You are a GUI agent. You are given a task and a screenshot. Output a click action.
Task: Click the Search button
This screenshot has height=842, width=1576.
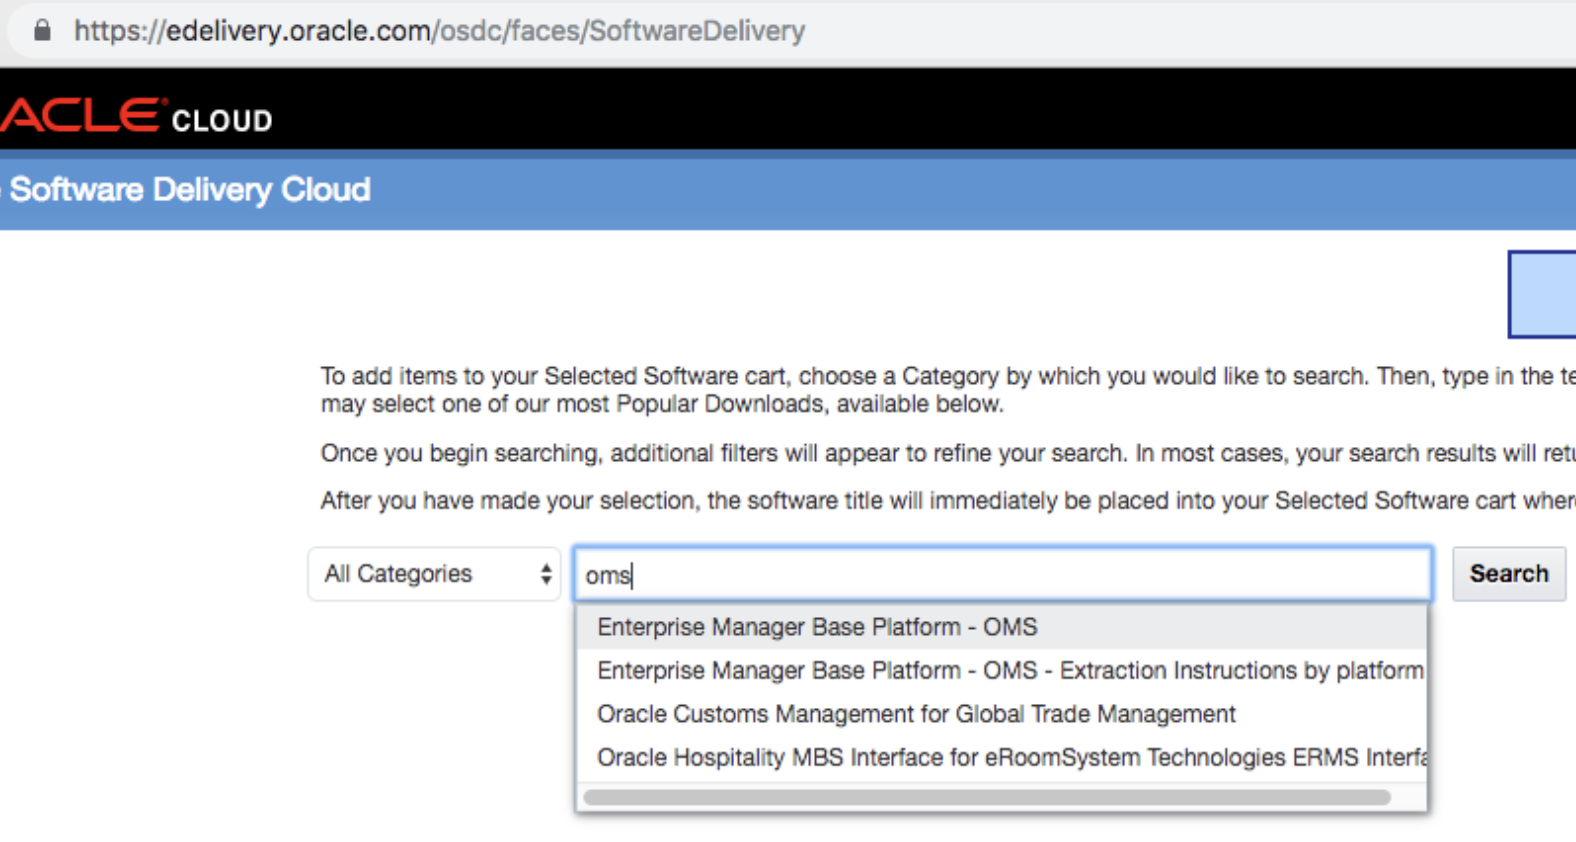(x=1508, y=574)
